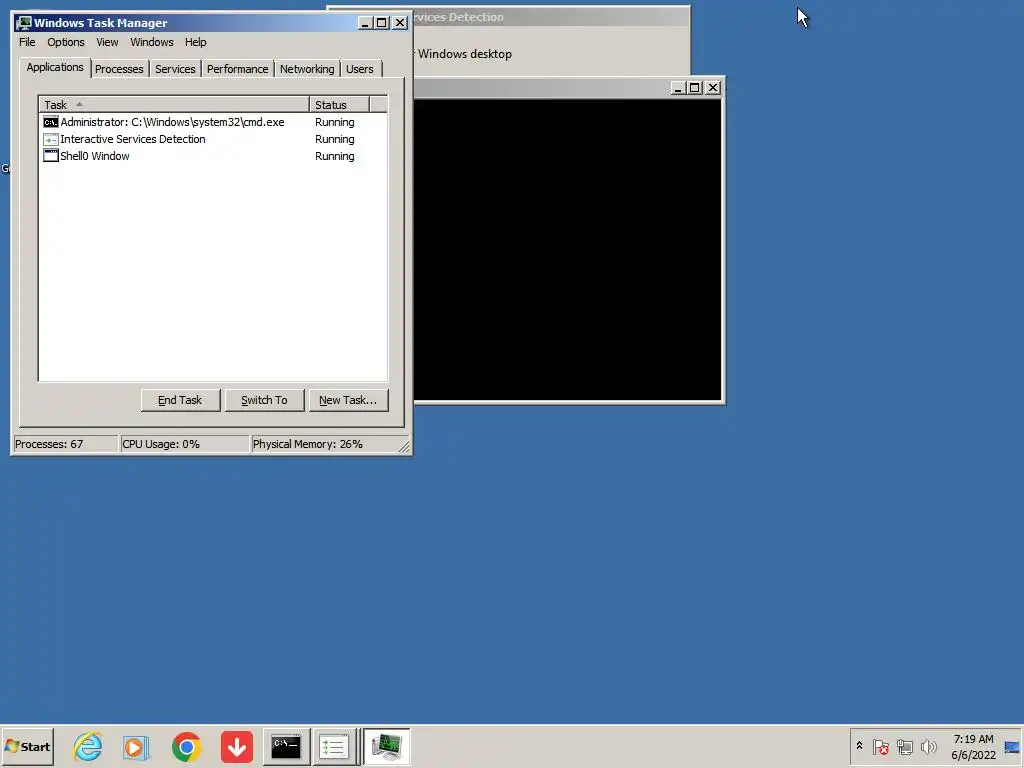This screenshot has width=1024, height=768.
Task: Click the Show desktop tray icon
Action: (x=1012, y=748)
